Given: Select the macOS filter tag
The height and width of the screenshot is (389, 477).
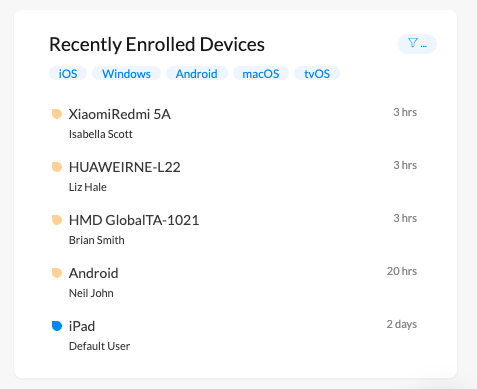Looking at the screenshot, I should (x=261, y=73).
